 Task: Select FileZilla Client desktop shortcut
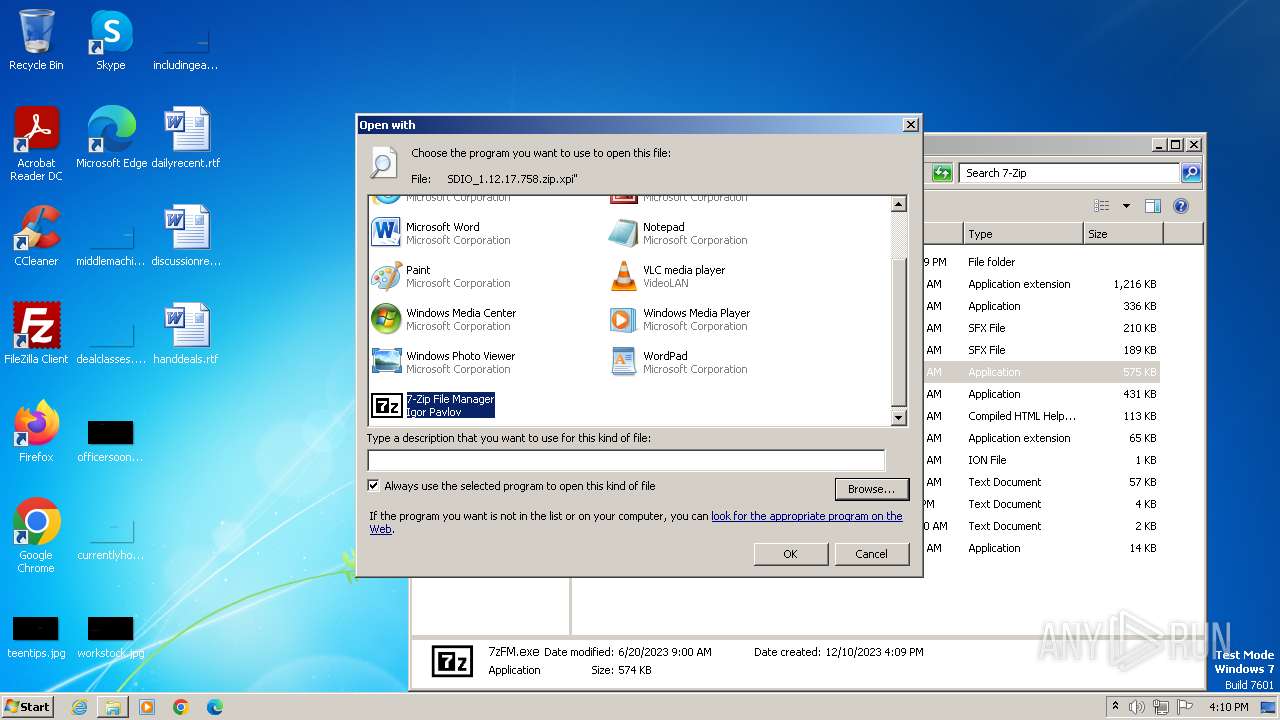(36, 334)
